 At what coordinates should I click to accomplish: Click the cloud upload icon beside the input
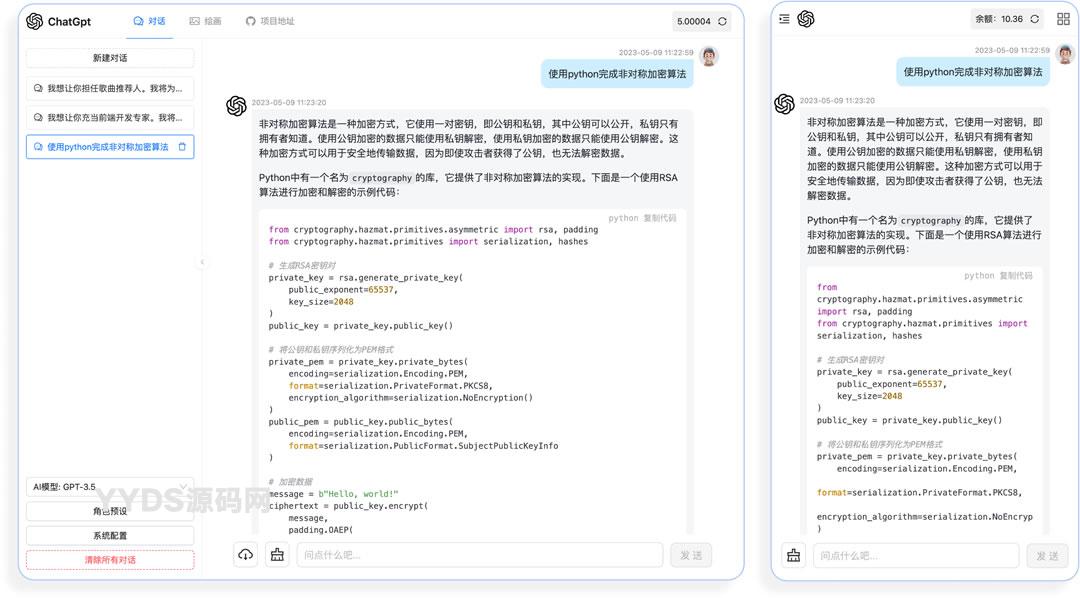click(245, 555)
